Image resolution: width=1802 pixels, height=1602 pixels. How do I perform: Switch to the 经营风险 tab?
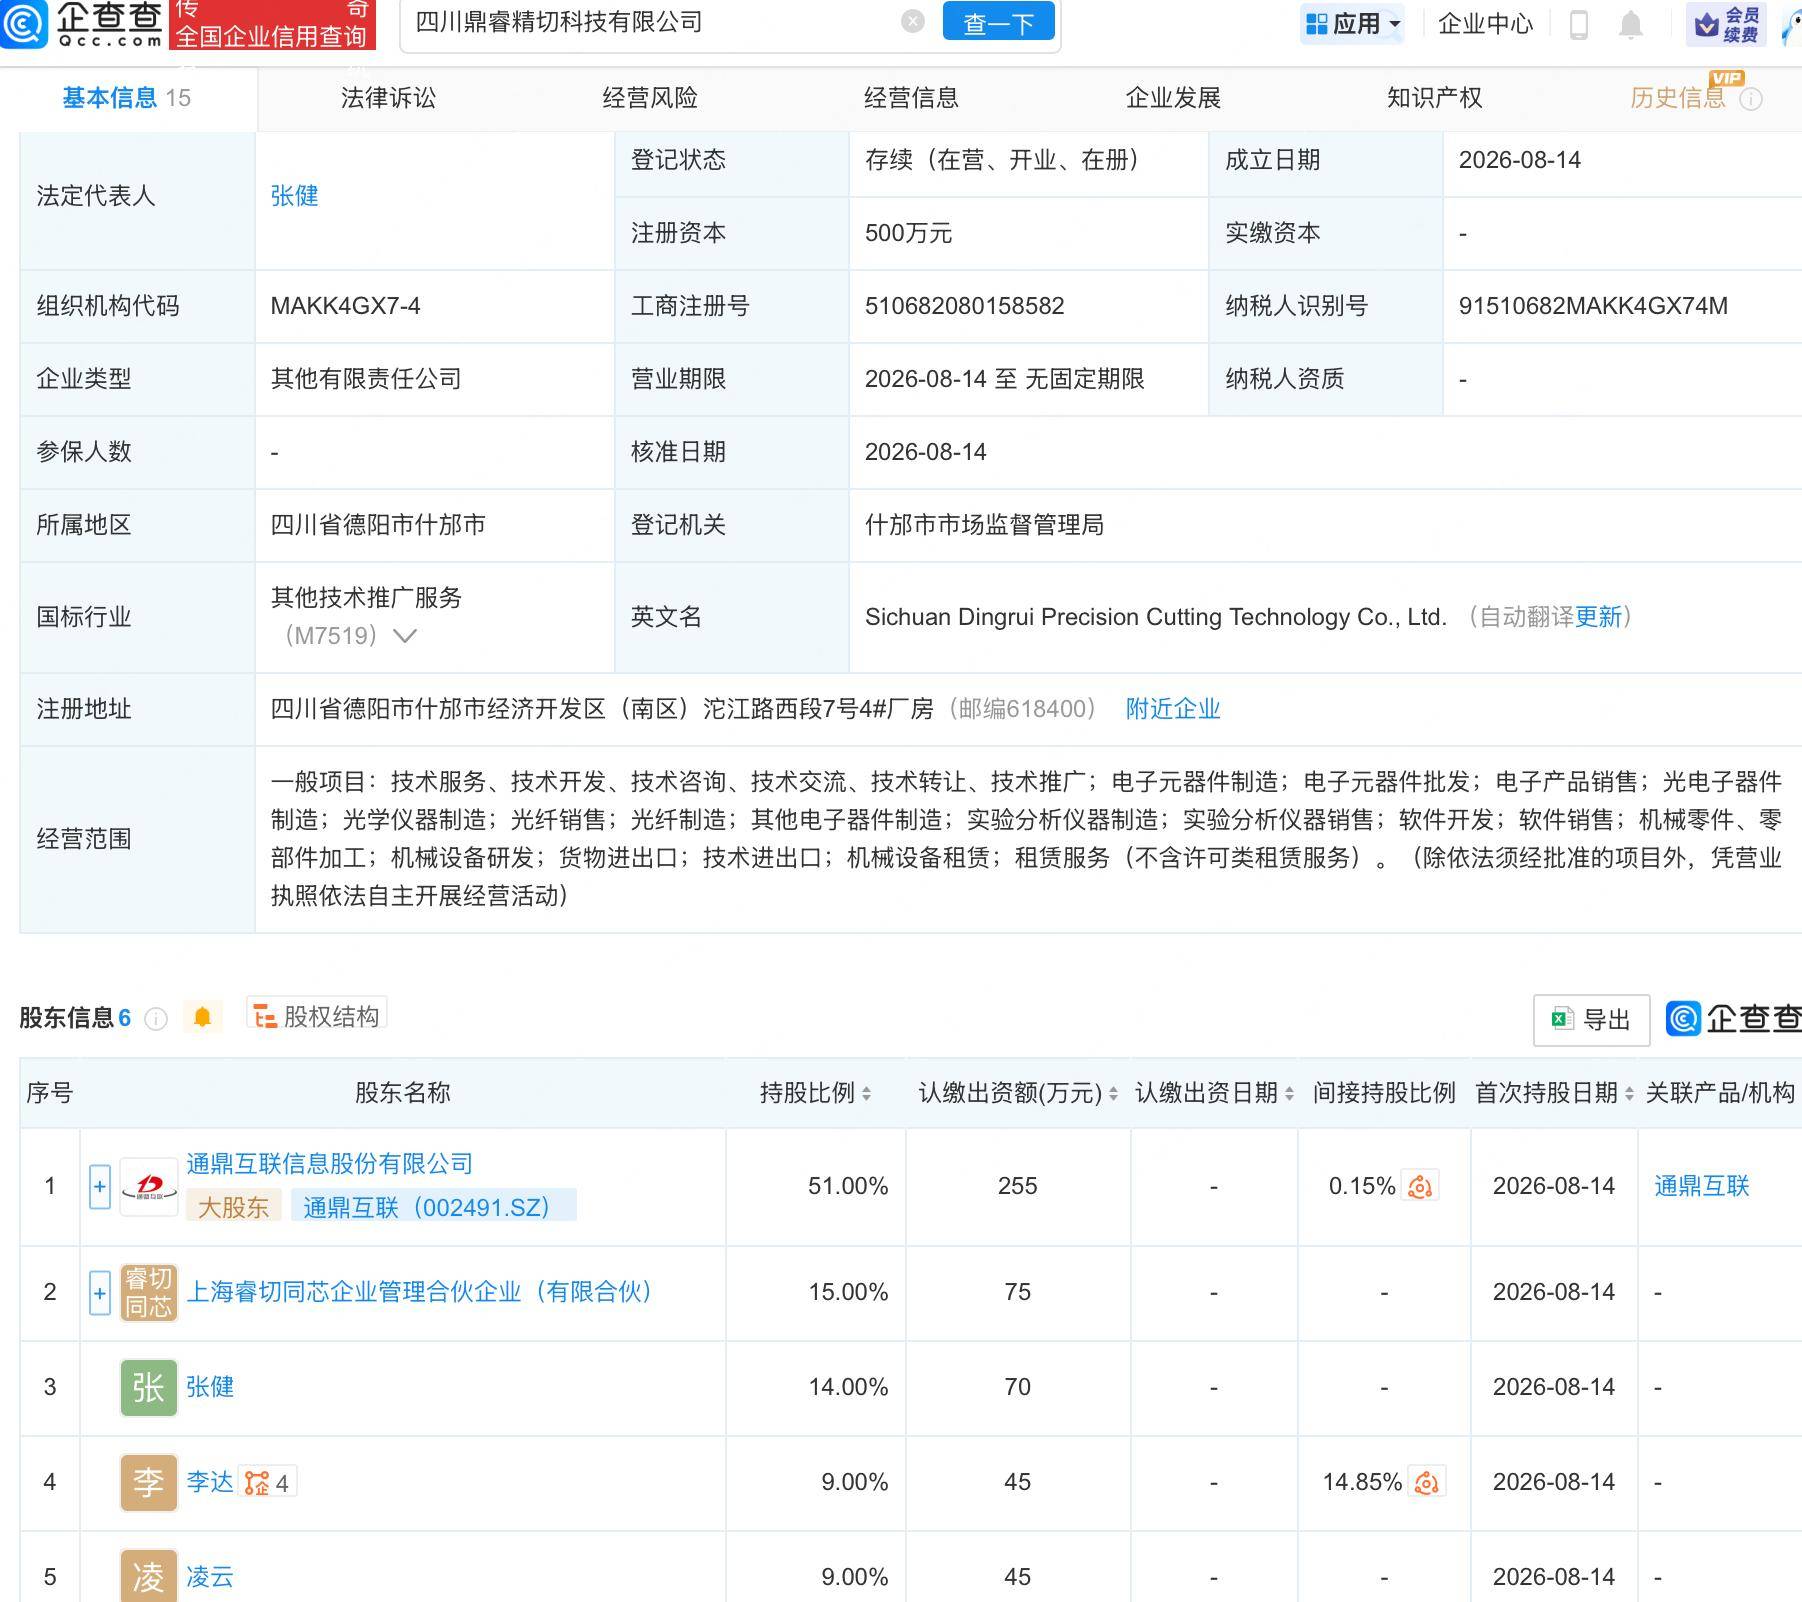point(650,98)
